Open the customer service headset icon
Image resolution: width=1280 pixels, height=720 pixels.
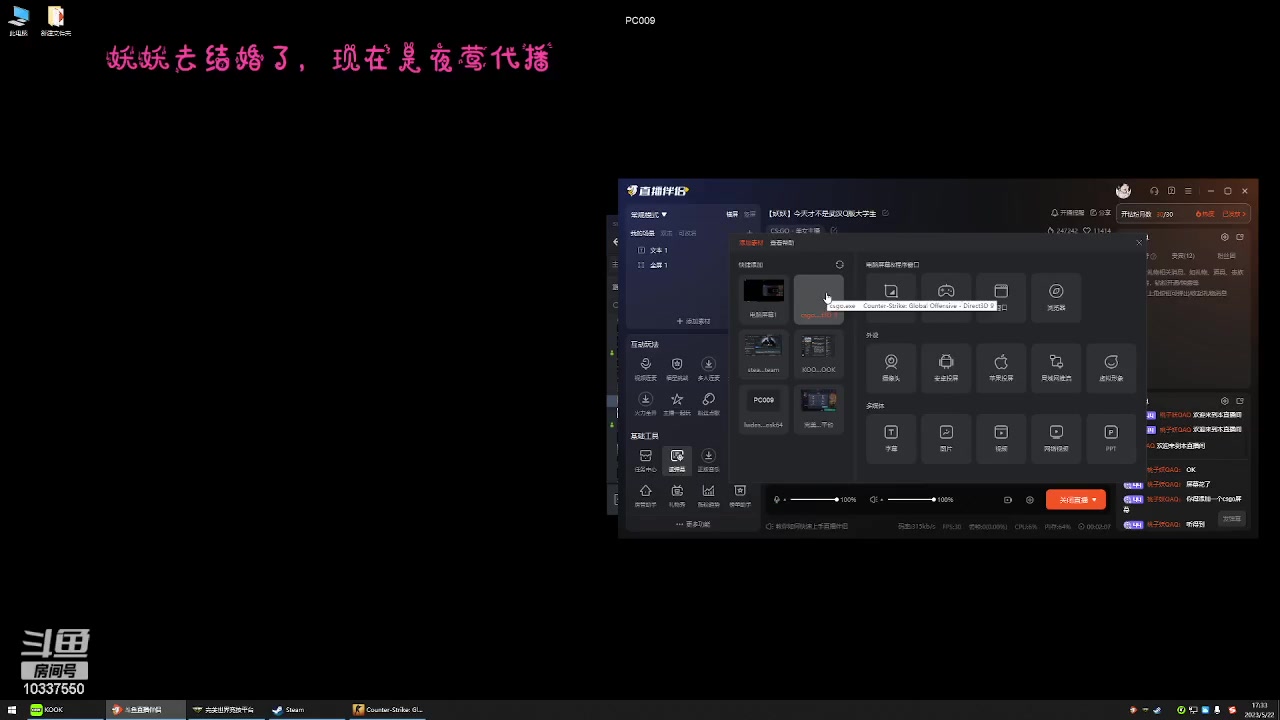1154,191
